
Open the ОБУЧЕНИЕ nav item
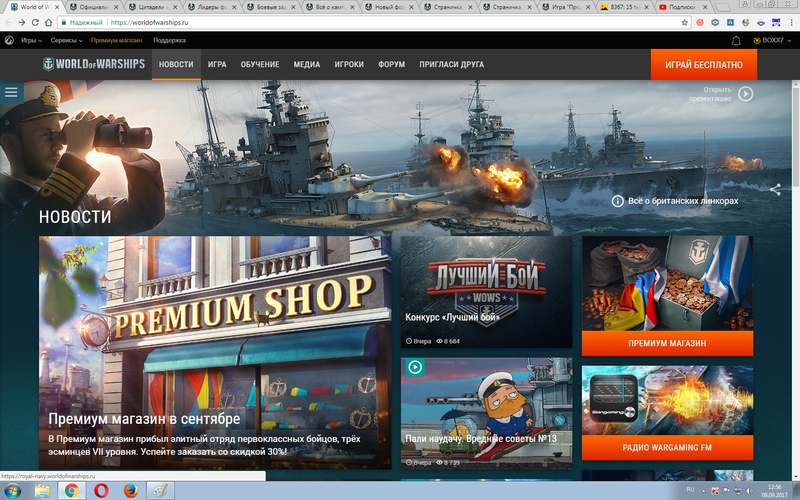(x=260, y=64)
